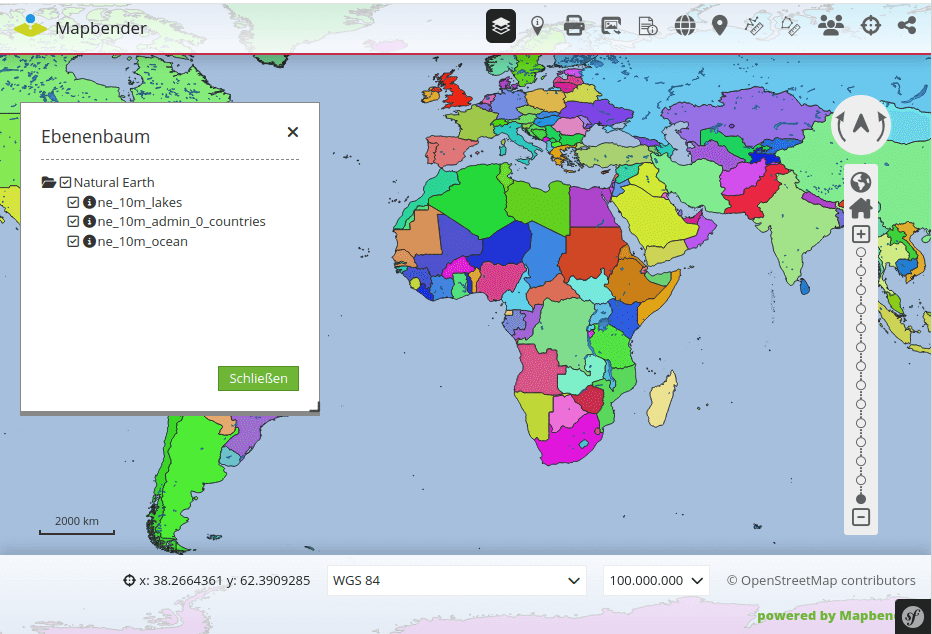
Task: Select the measure tool icon
Action: [756, 25]
